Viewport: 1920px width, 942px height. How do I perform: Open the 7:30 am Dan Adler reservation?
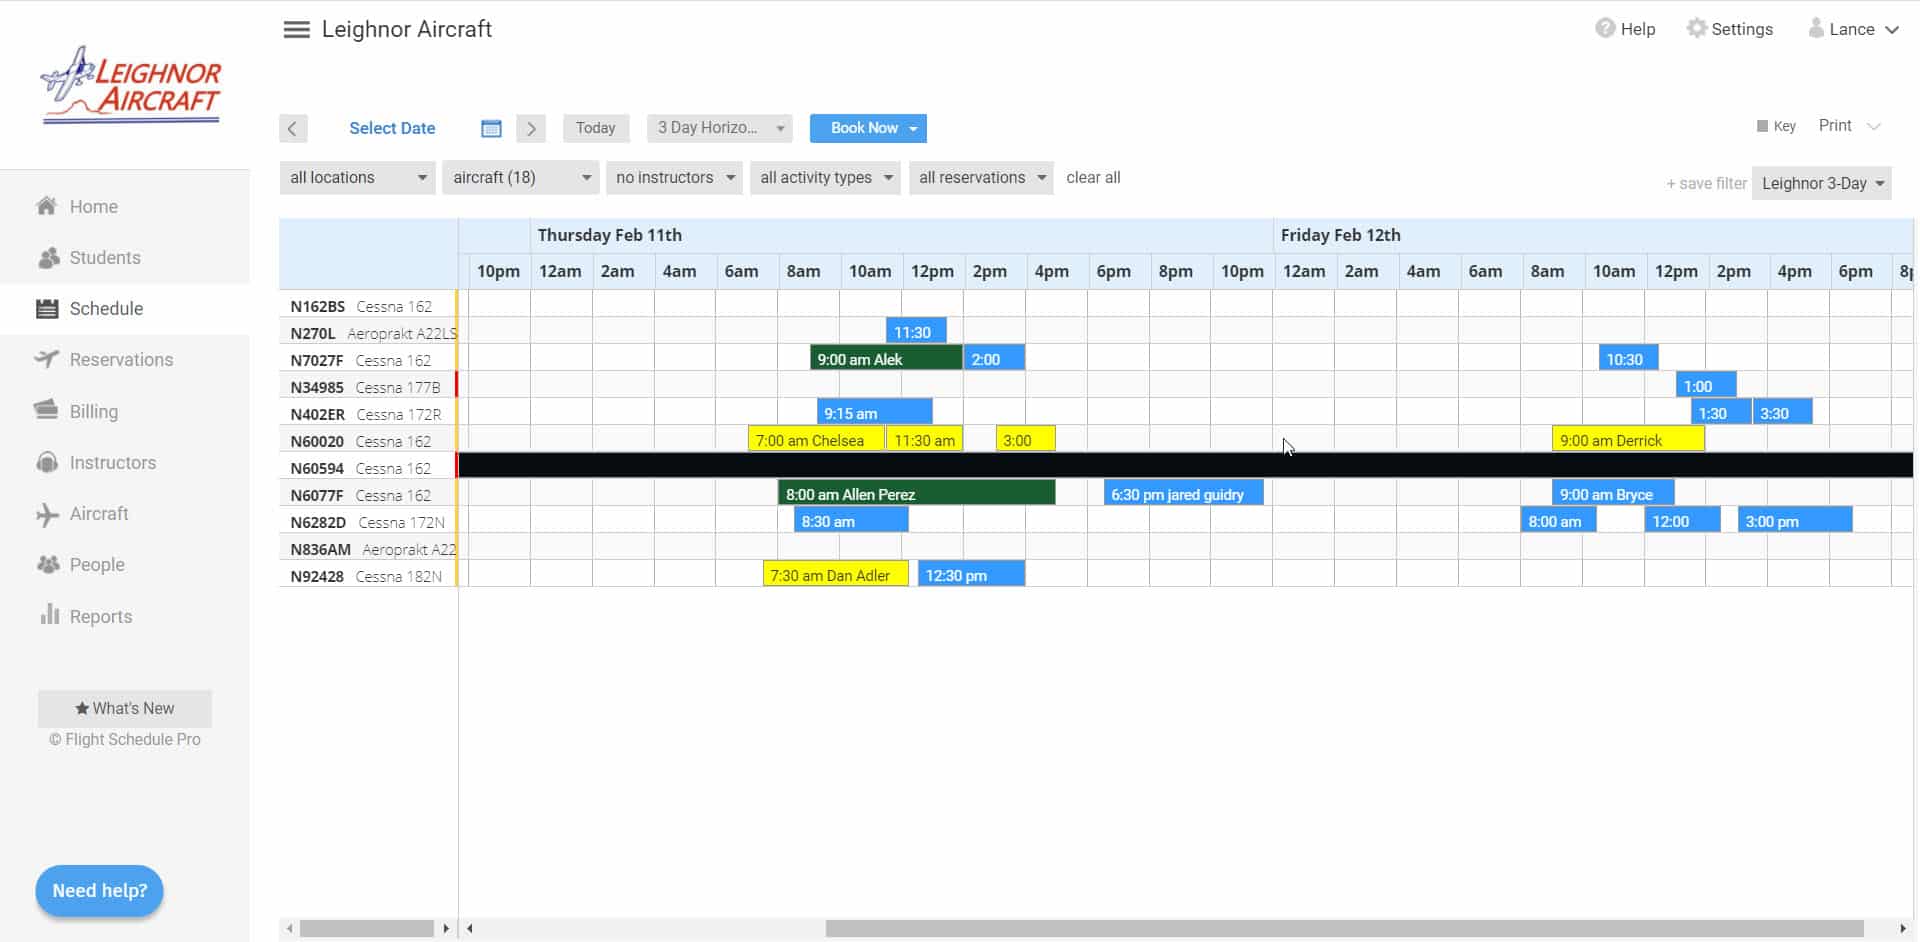(835, 575)
